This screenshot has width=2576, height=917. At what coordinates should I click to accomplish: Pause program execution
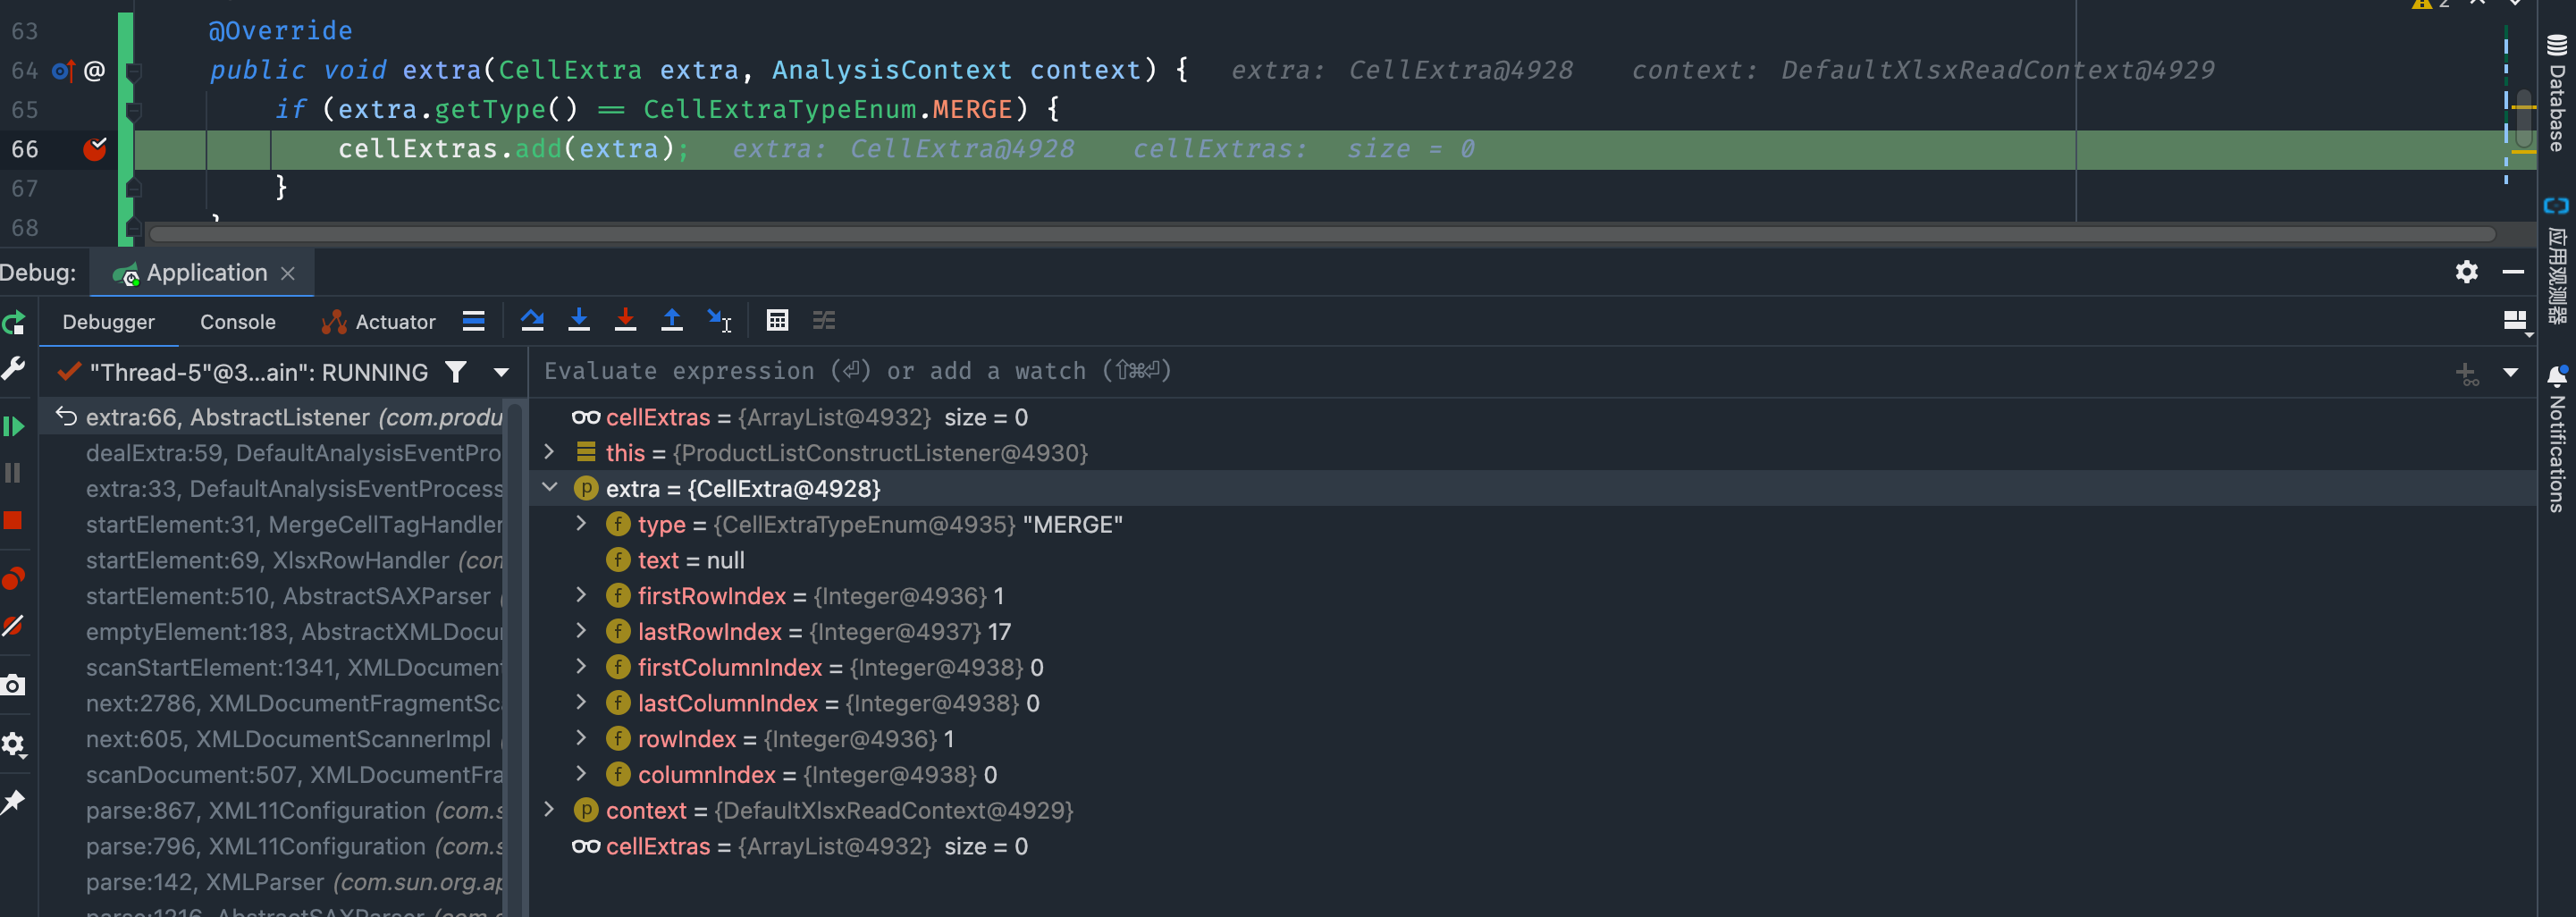click(14, 473)
